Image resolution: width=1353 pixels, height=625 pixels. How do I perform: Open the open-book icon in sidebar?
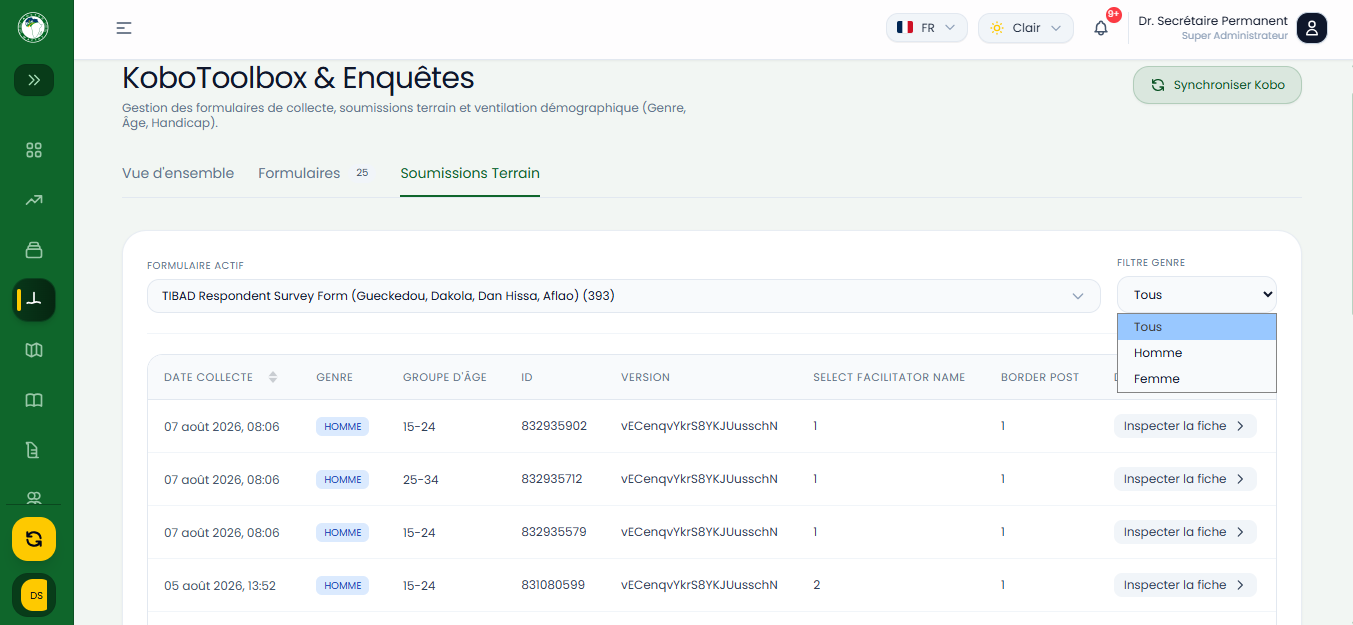(34, 400)
